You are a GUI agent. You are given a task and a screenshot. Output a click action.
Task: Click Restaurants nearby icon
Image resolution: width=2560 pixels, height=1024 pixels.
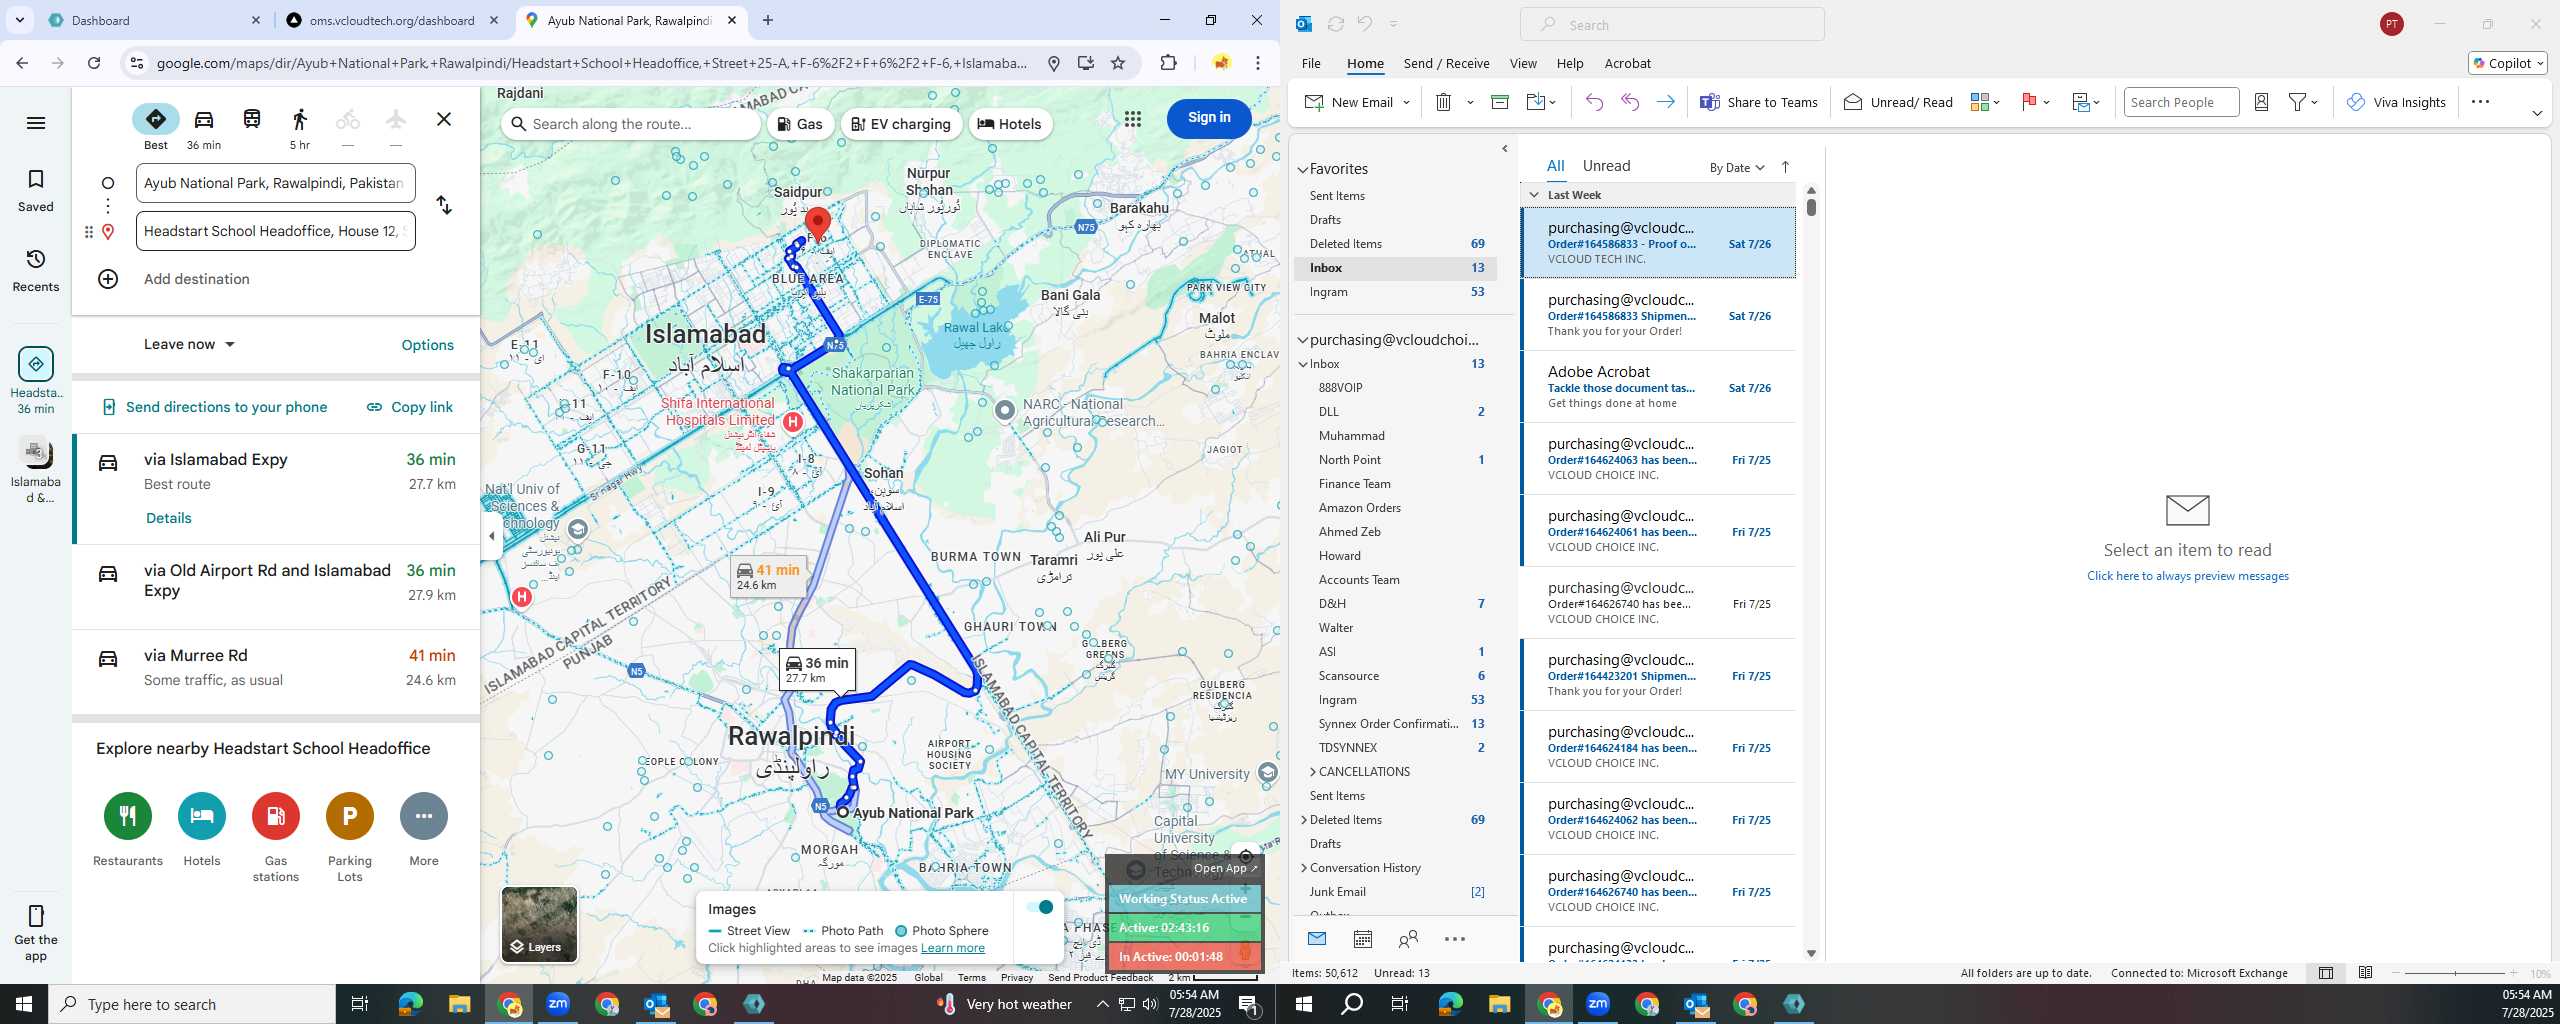coord(128,816)
